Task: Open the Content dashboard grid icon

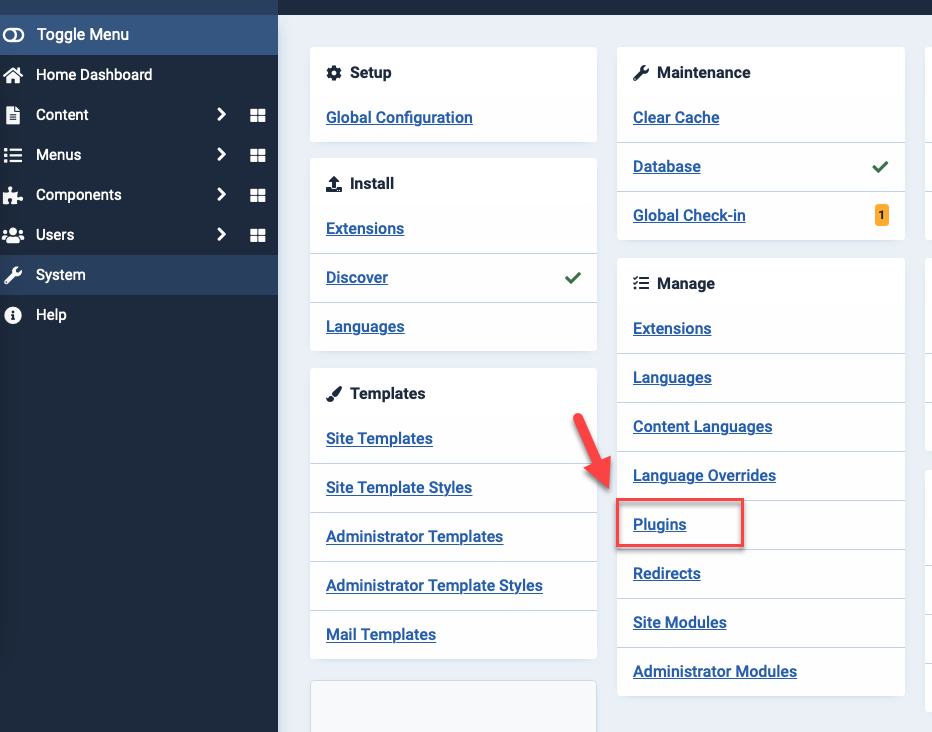Action: (257, 115)
